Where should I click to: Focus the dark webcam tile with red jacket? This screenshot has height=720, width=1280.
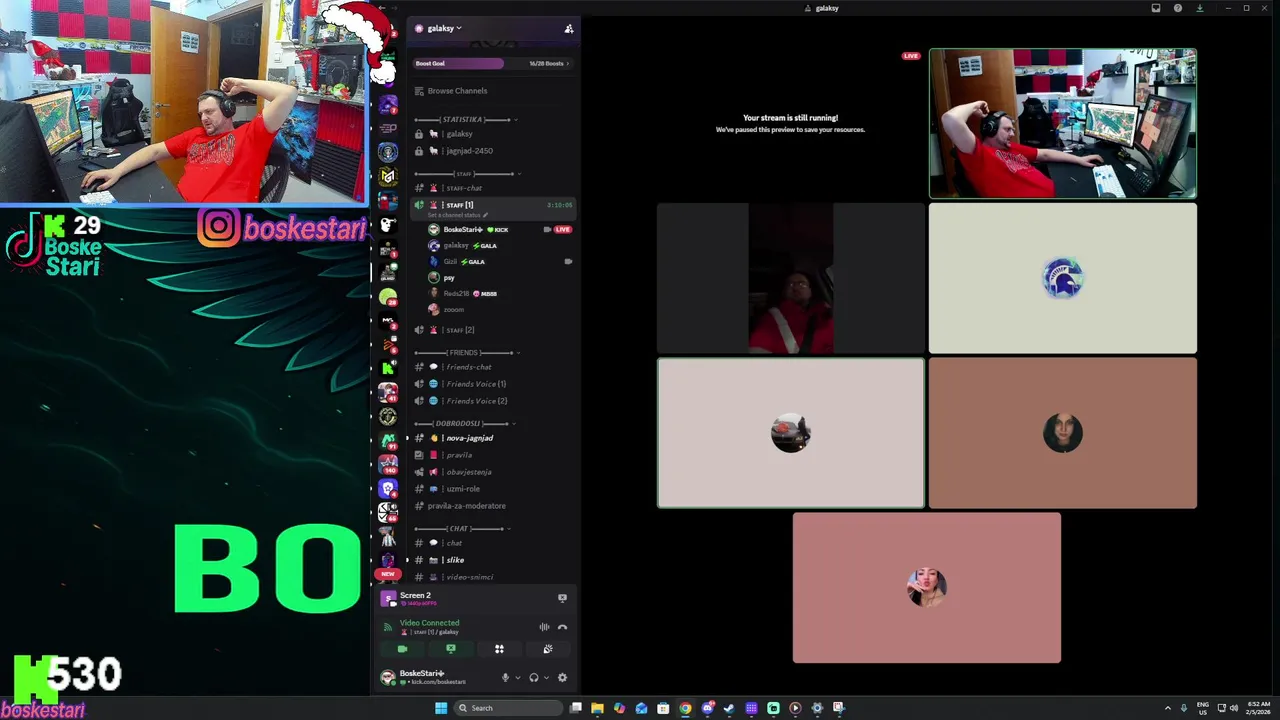pyautogui.click(x=790, y=278)
